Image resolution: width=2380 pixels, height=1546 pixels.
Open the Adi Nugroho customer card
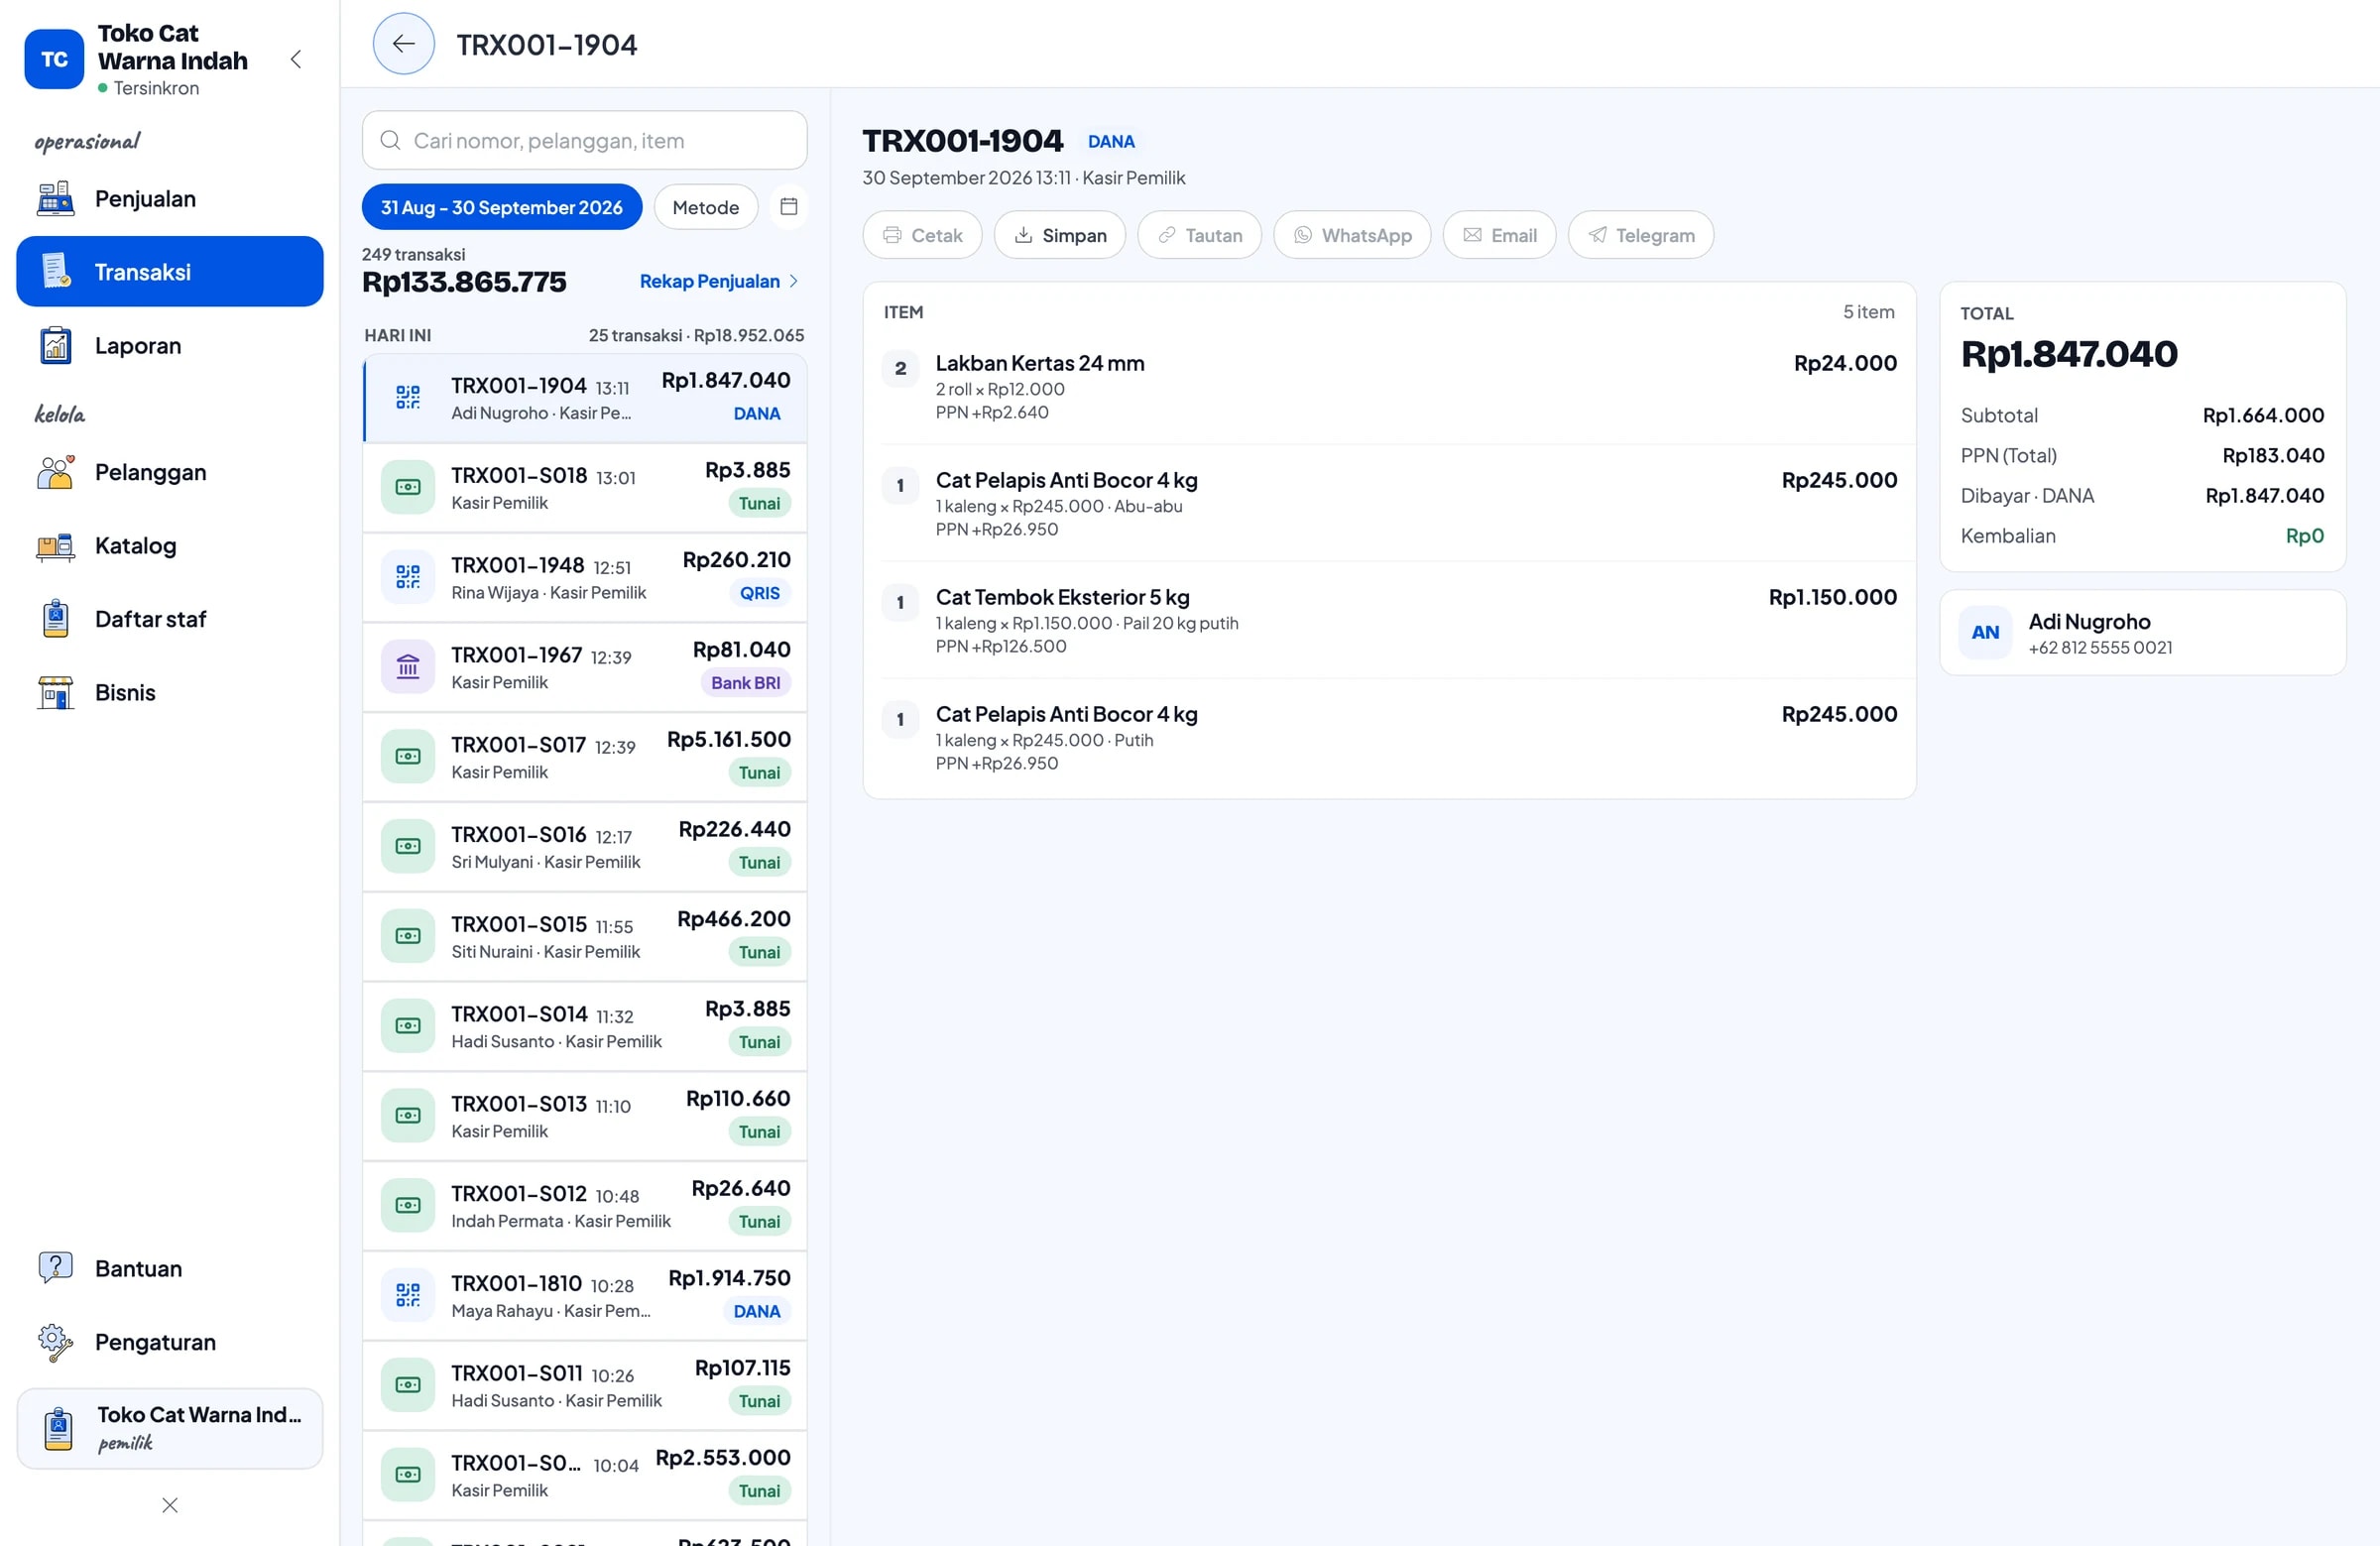click(2142, 633)
